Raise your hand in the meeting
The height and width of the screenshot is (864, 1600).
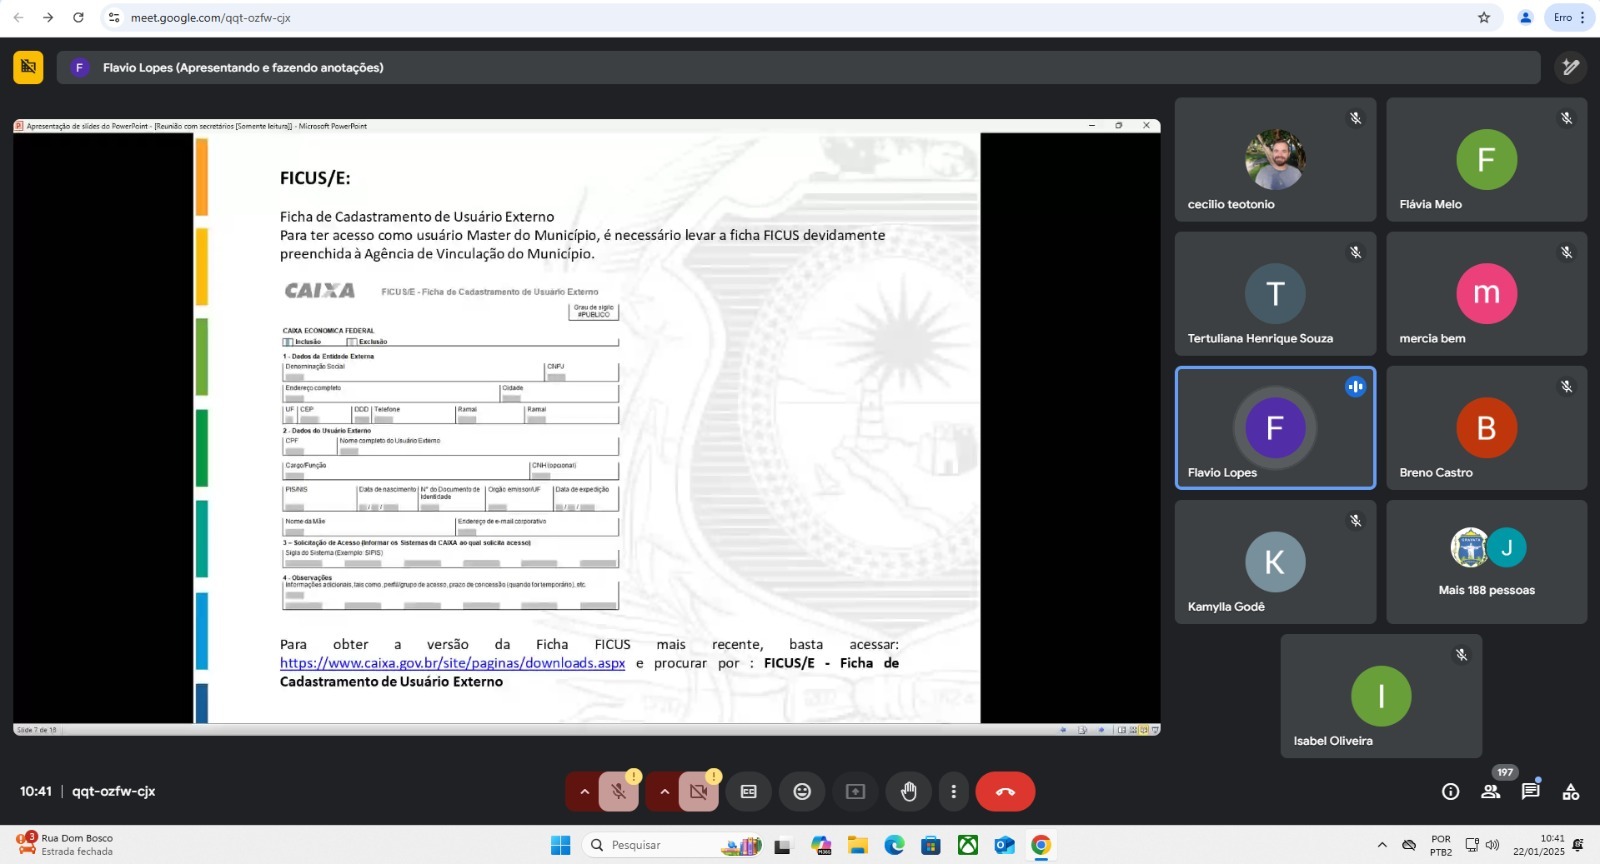[908, 792]
